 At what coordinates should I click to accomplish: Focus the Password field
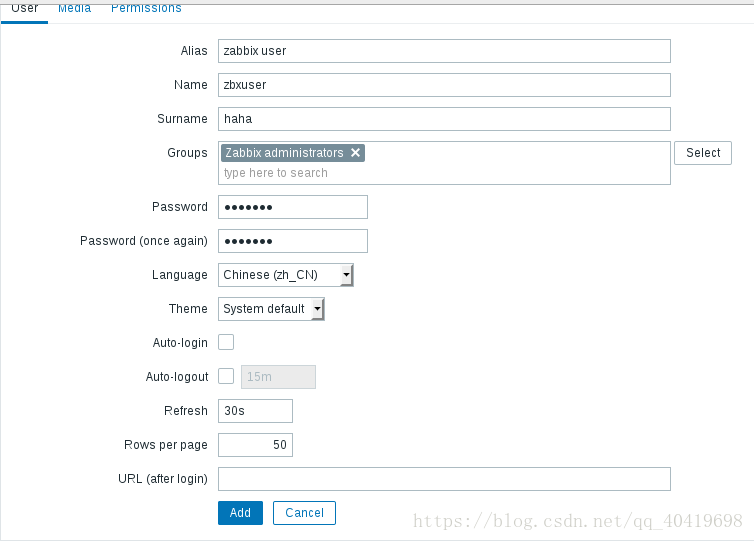pyautogui.click(x=293, y=207)
